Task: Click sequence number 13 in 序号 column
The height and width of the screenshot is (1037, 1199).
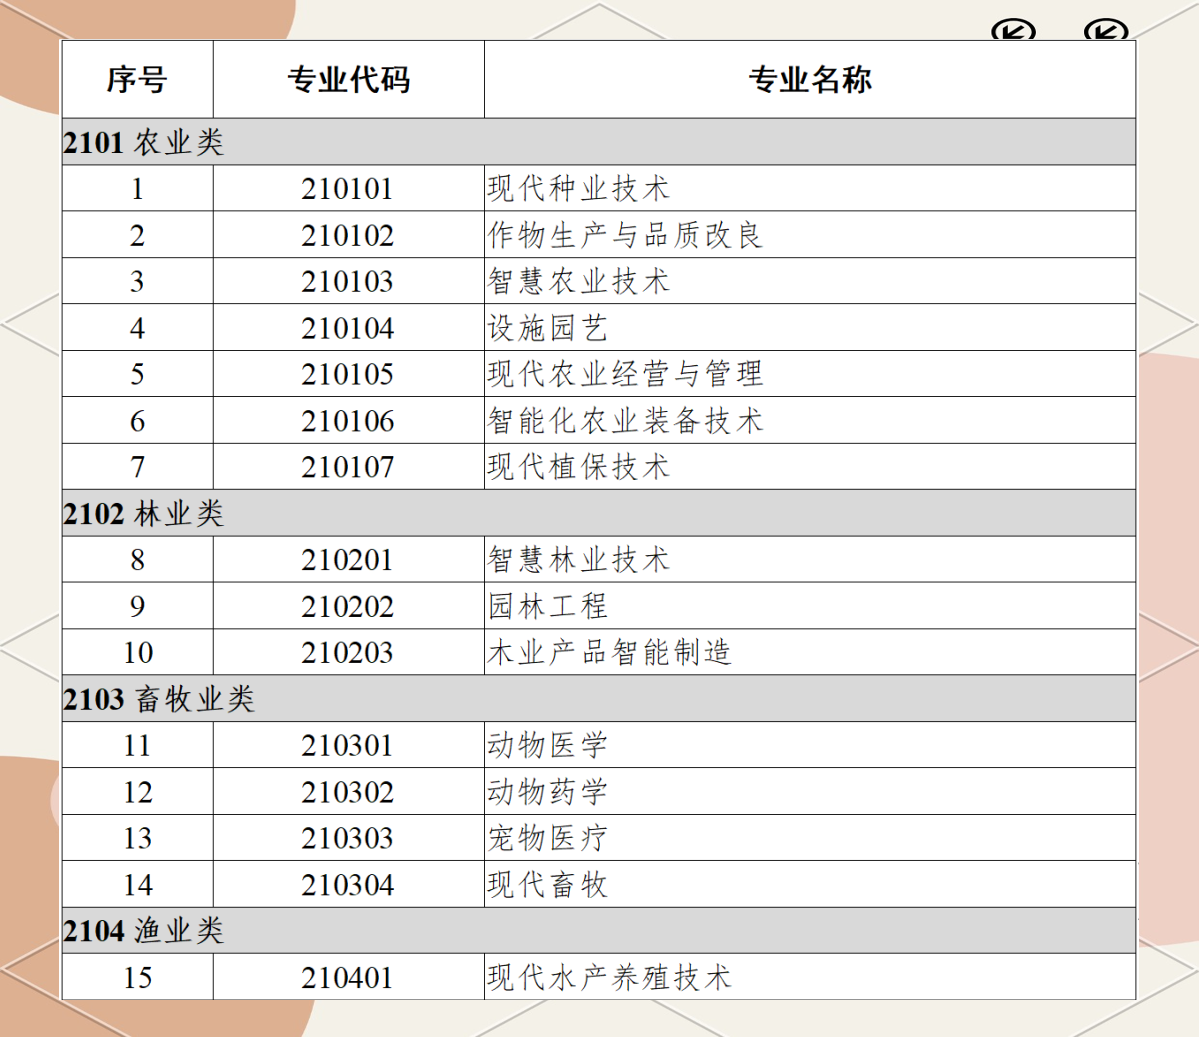Action: coord(138,838)
